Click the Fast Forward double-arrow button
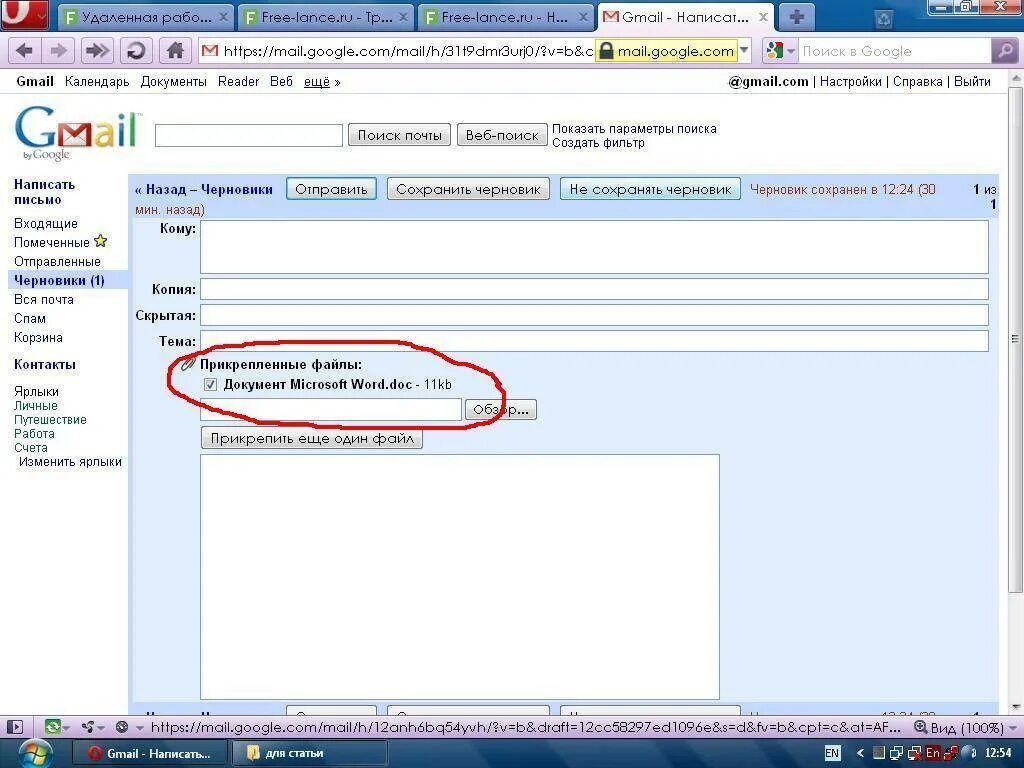 click(x=97, y=50)
